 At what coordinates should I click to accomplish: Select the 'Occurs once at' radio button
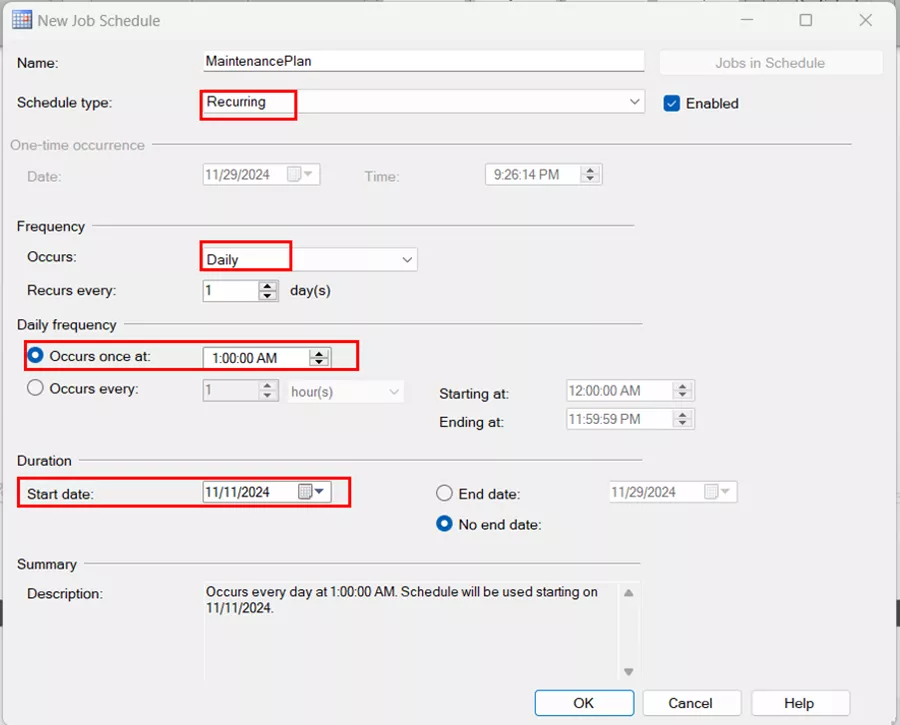click(36, 355)
